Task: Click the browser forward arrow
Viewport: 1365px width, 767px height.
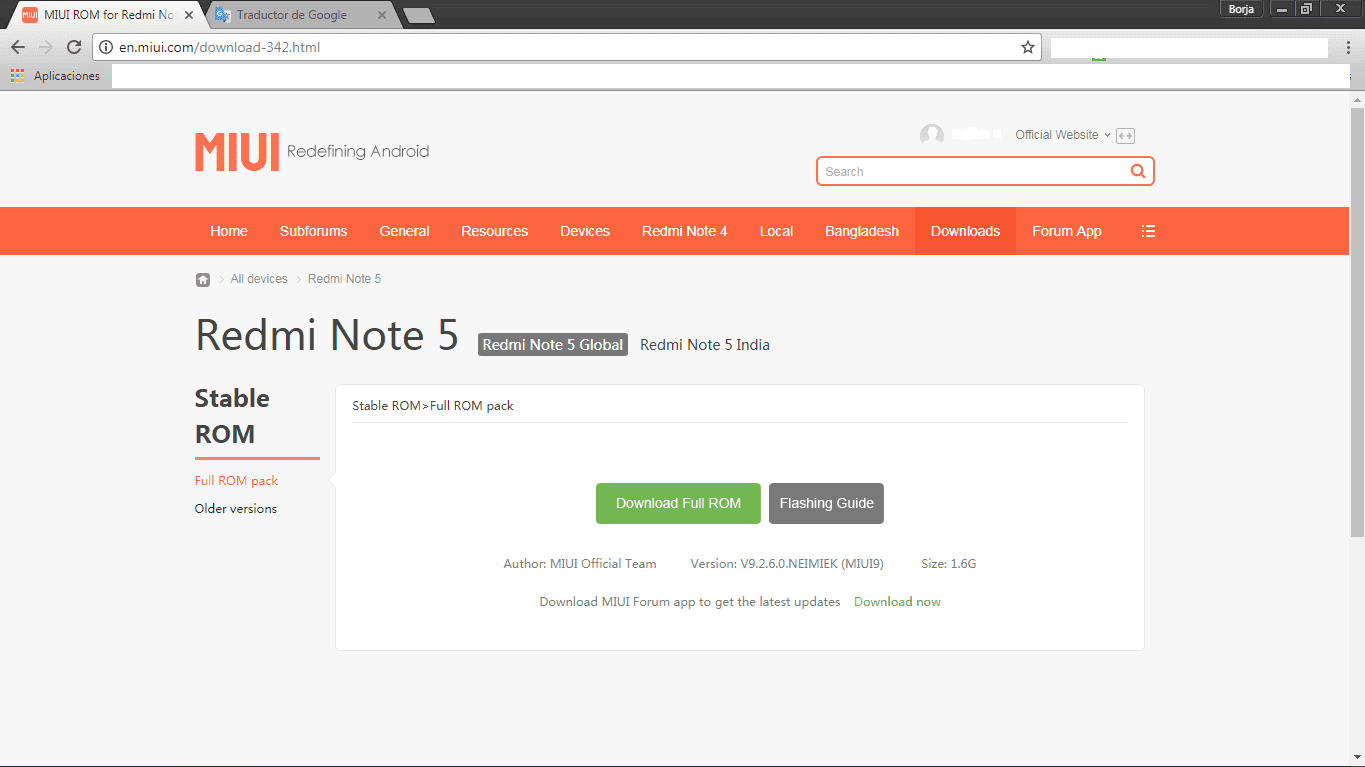Action: 46,47
